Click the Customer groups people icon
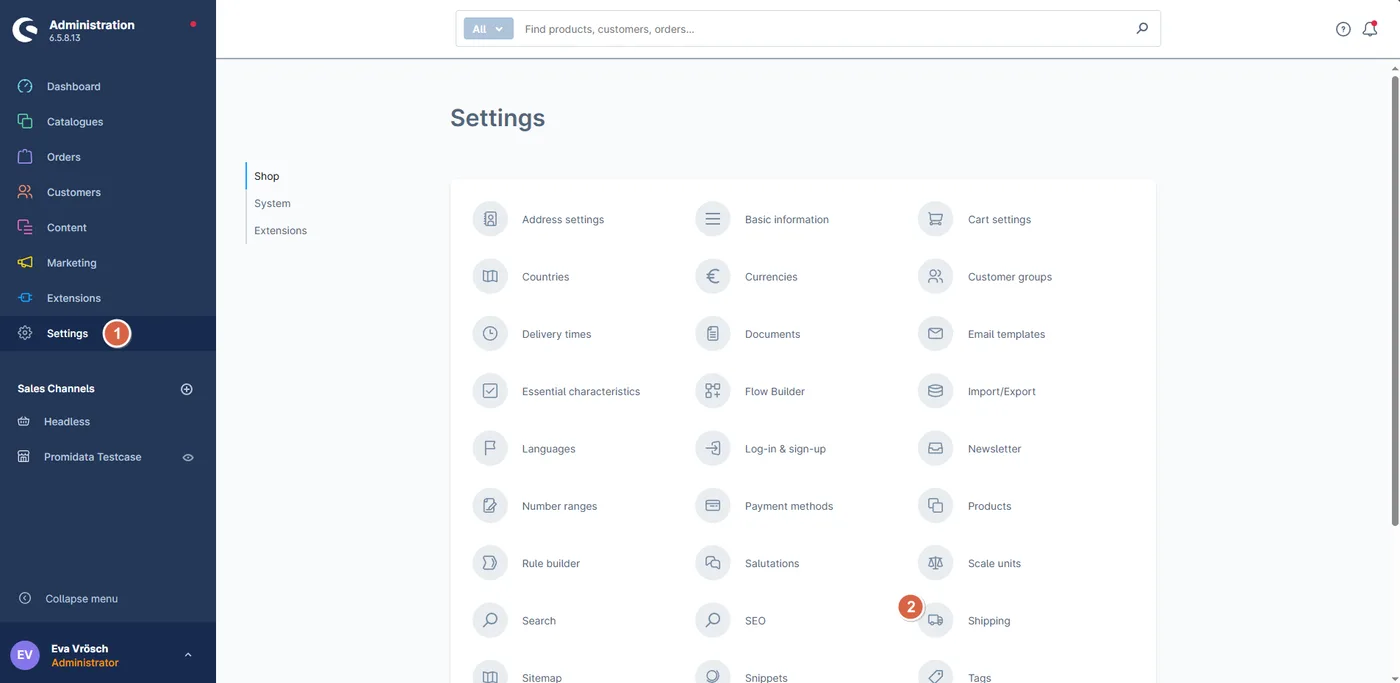The height and width of the screenshot is (683, 1400). coord(936,276)
